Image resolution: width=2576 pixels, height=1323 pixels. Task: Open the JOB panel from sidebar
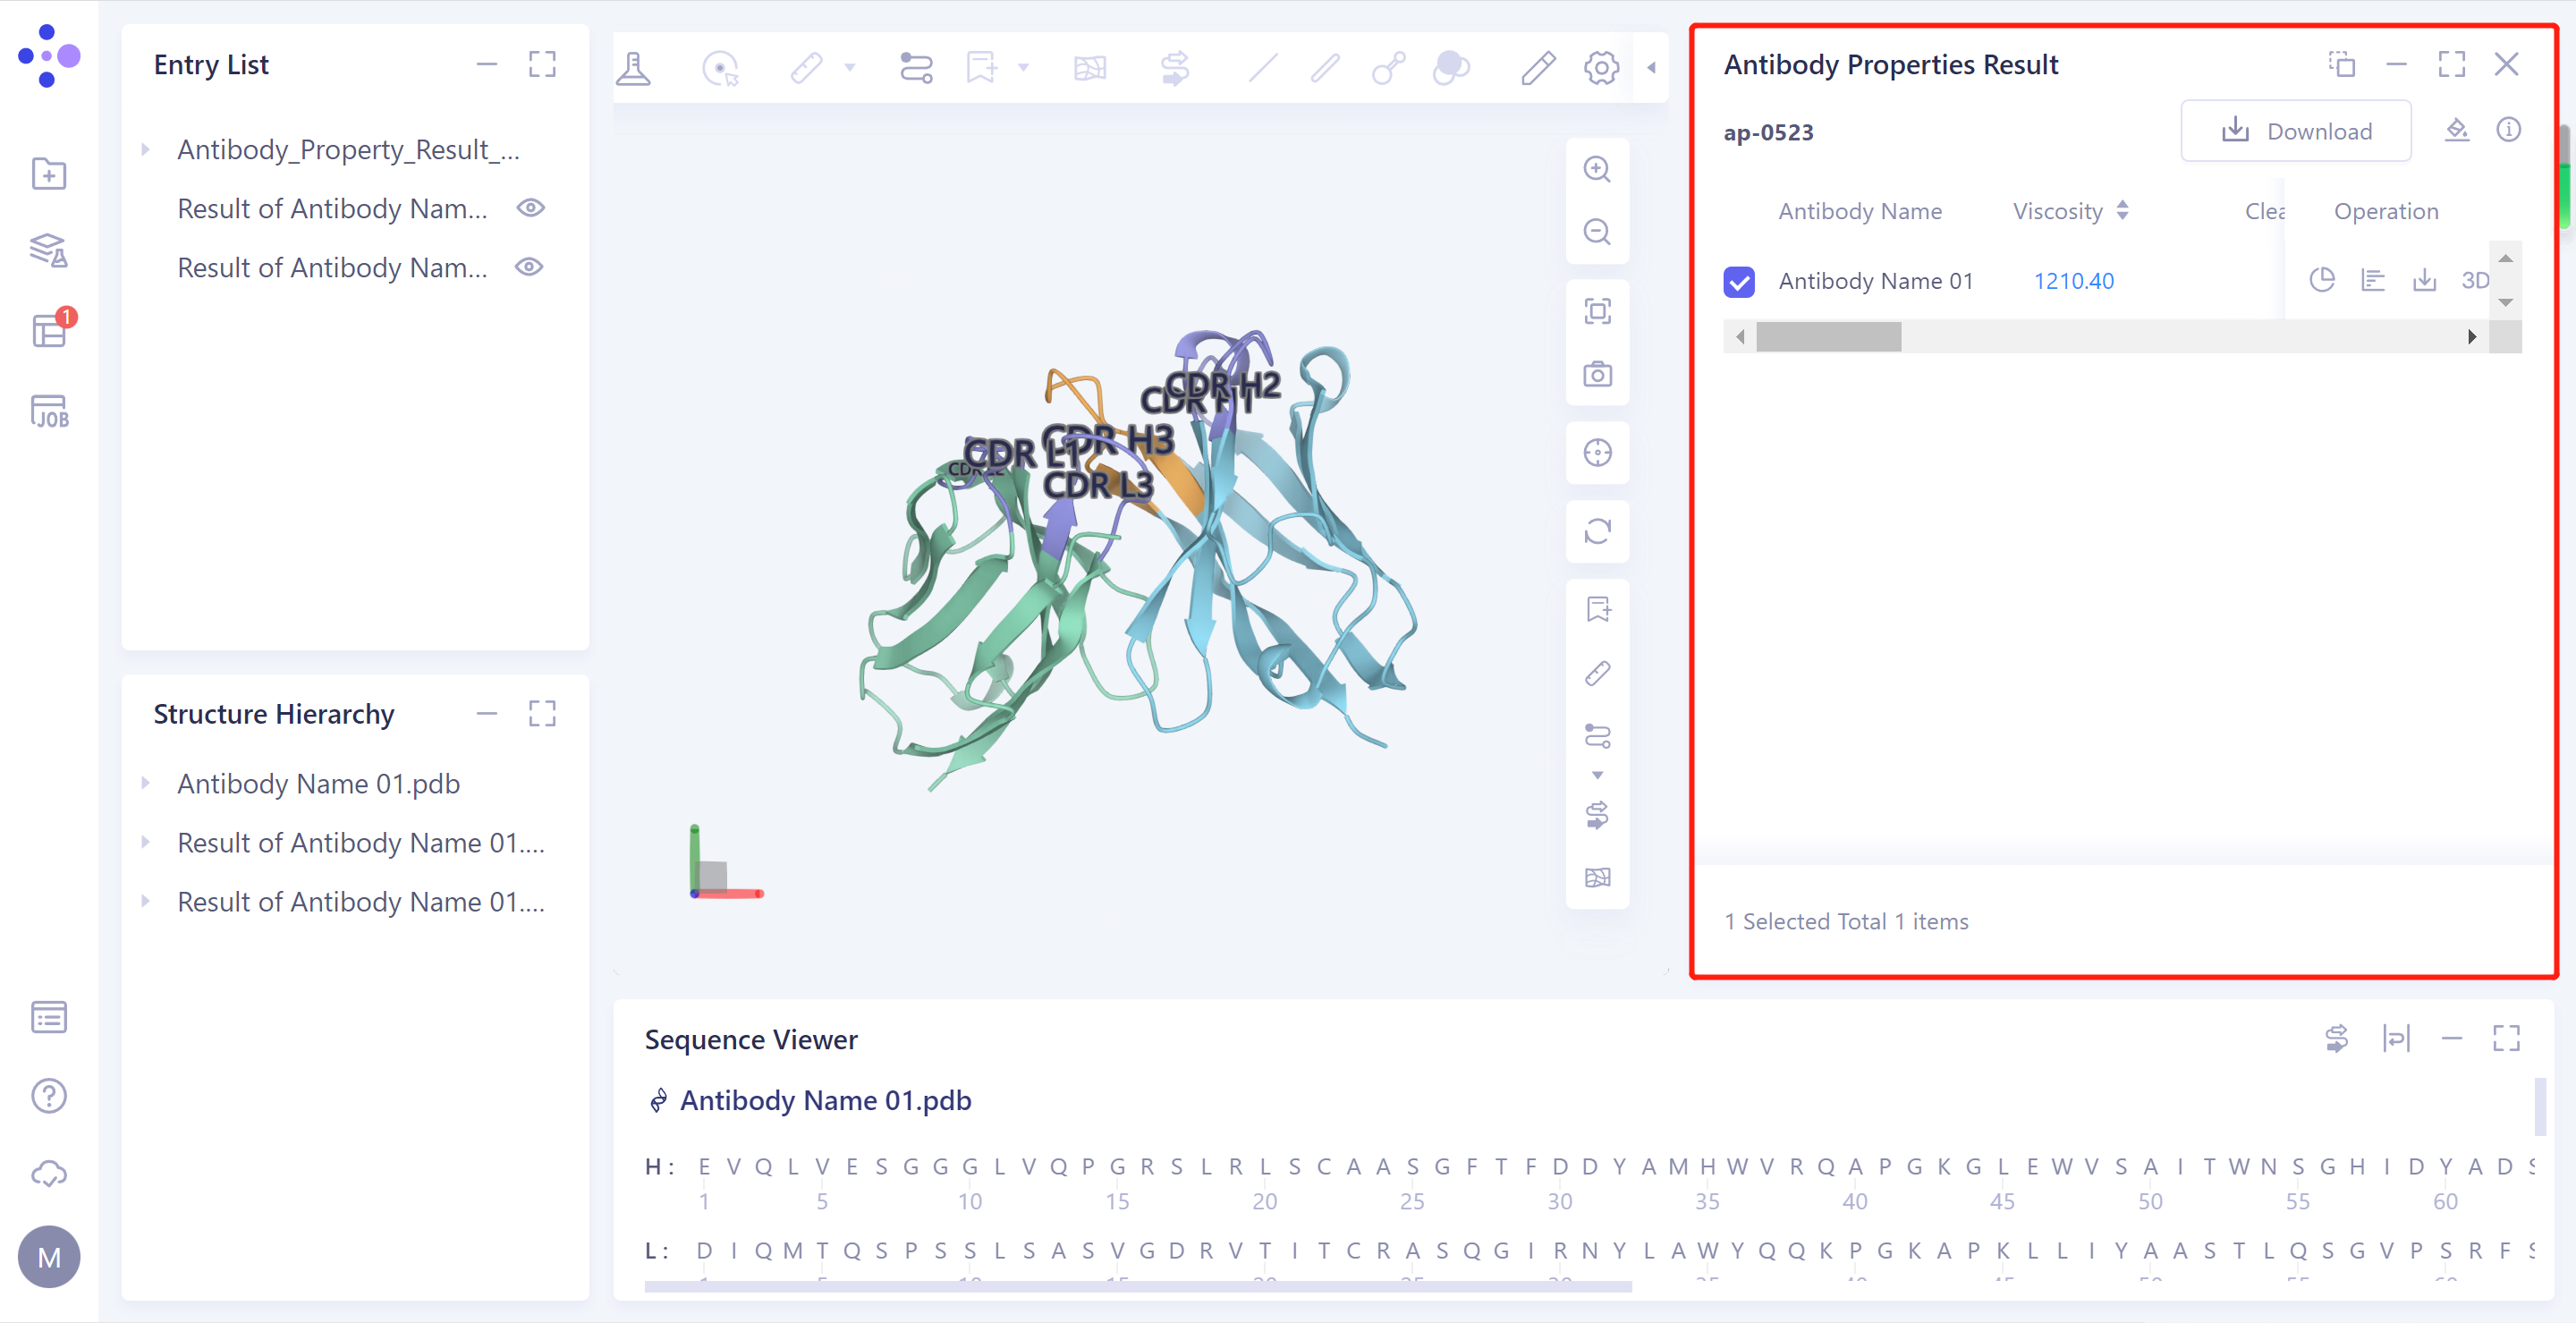pyautogui.click(x=48, y=411)
